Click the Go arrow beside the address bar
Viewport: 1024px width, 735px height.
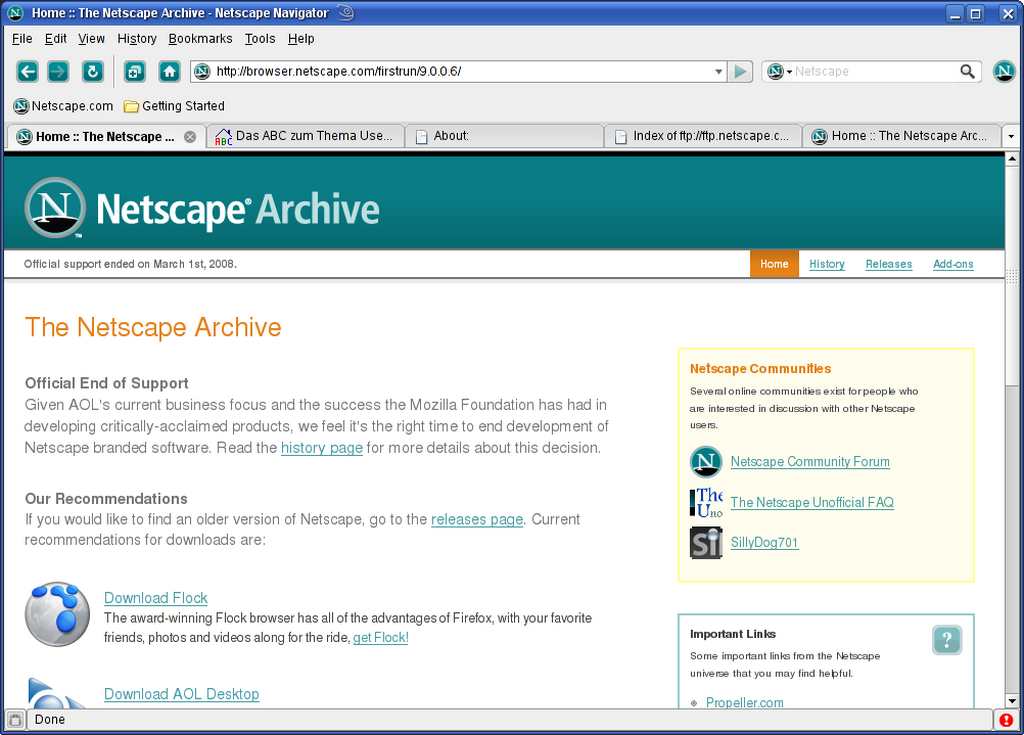click(740, 71)
